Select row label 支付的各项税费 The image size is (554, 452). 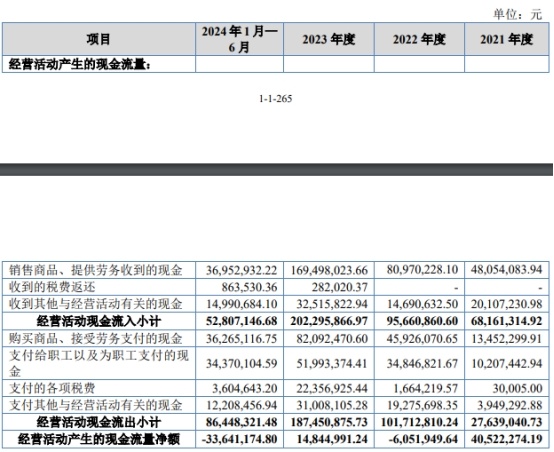click(x=52, y=388)
